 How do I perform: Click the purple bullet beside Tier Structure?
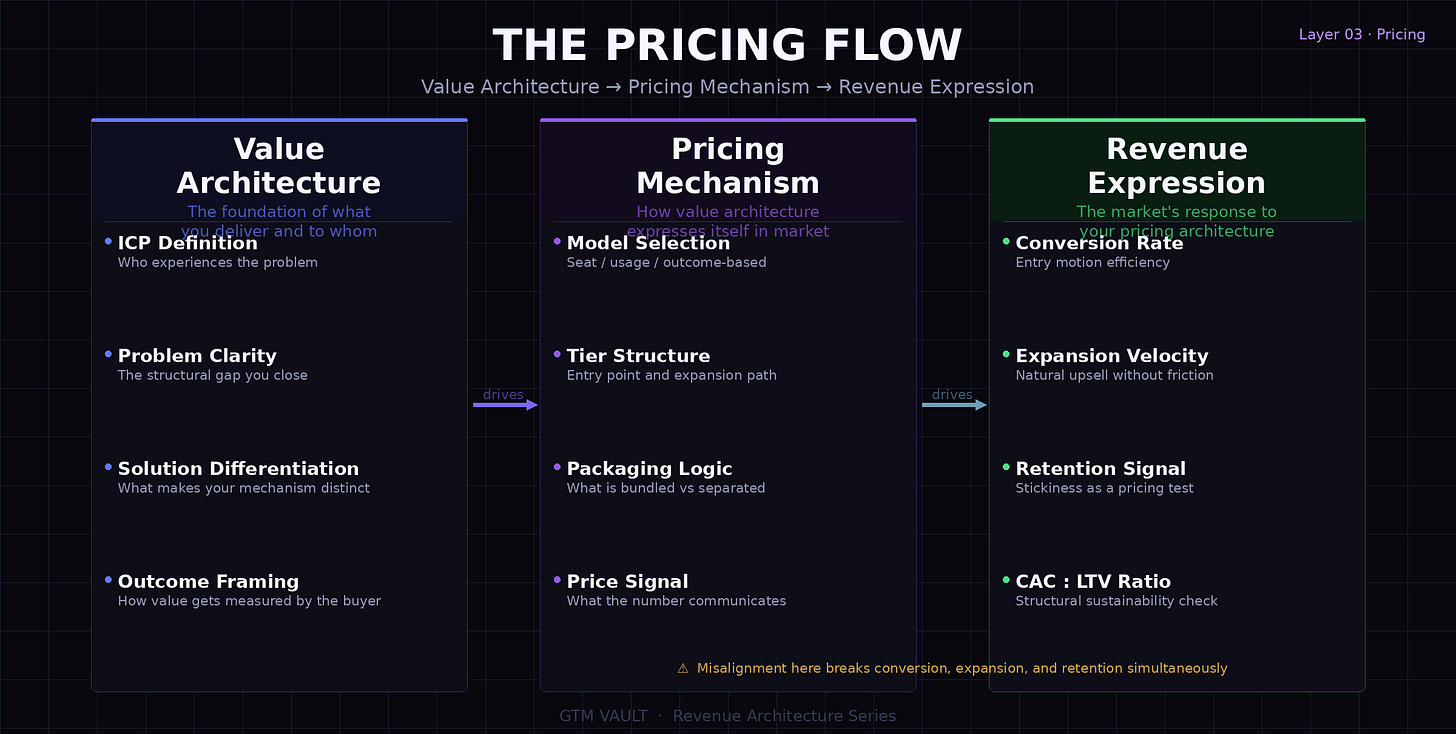point(557,354)
